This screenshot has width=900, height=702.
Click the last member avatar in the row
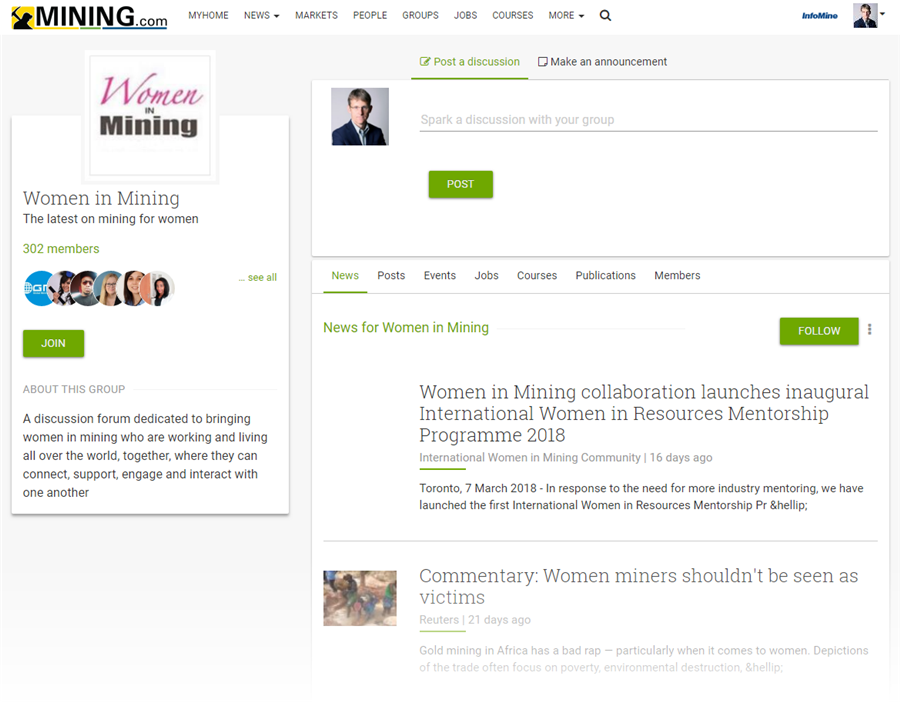pos(160,288)
